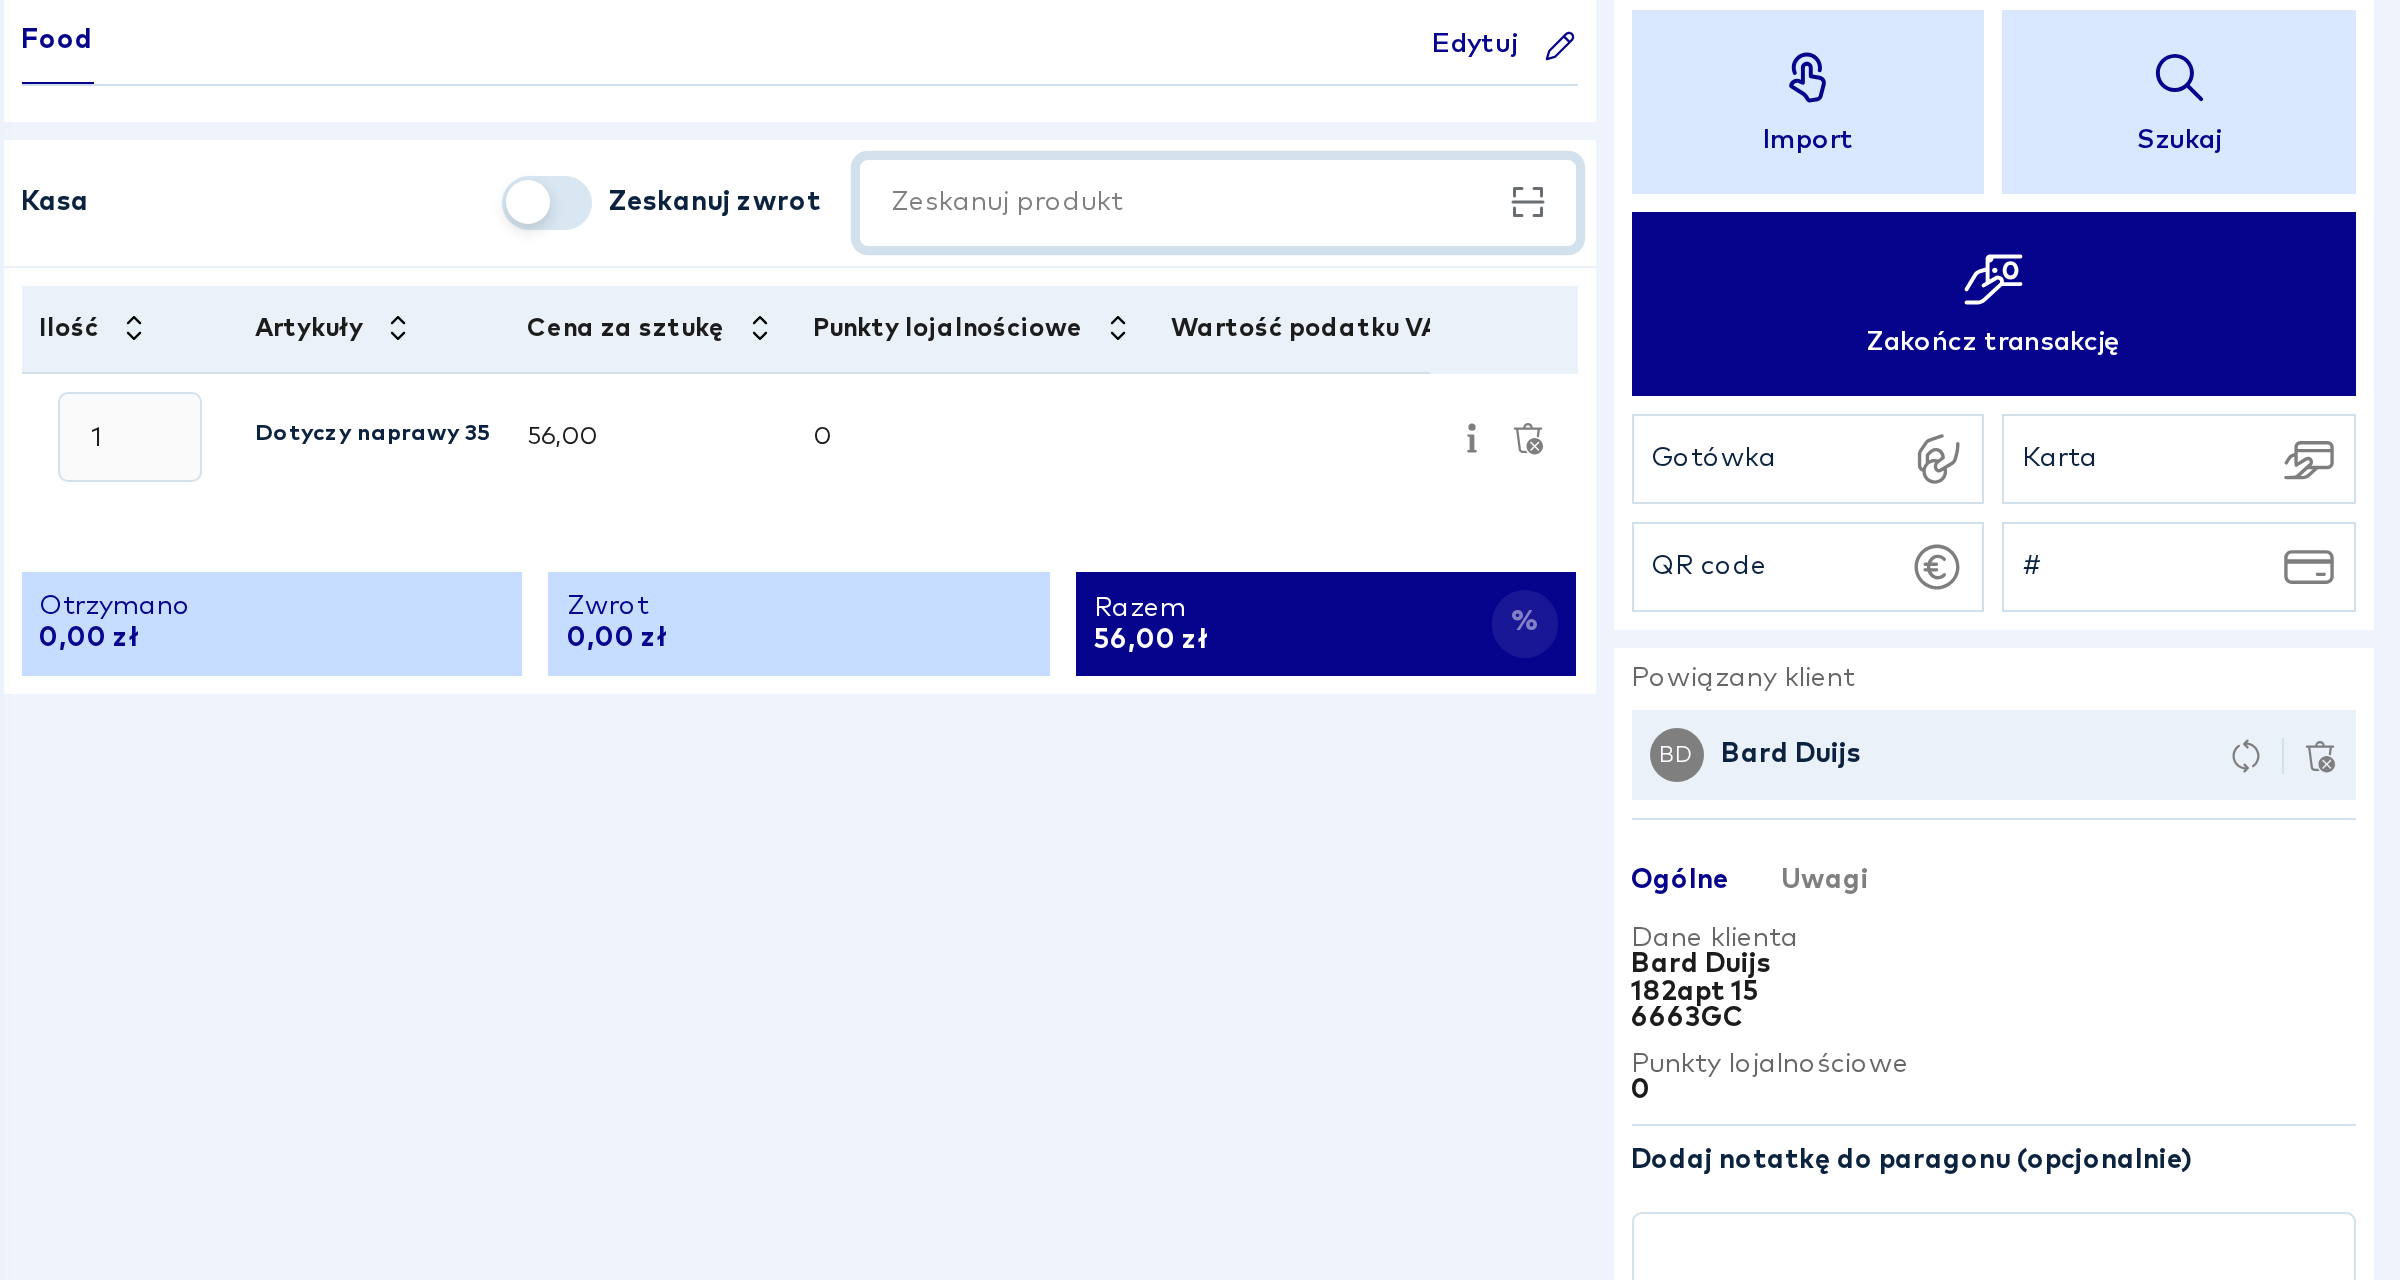Click the Otrzymano 0,00 zł box
Screen dimensions: 2400x1280
(272, 624)
